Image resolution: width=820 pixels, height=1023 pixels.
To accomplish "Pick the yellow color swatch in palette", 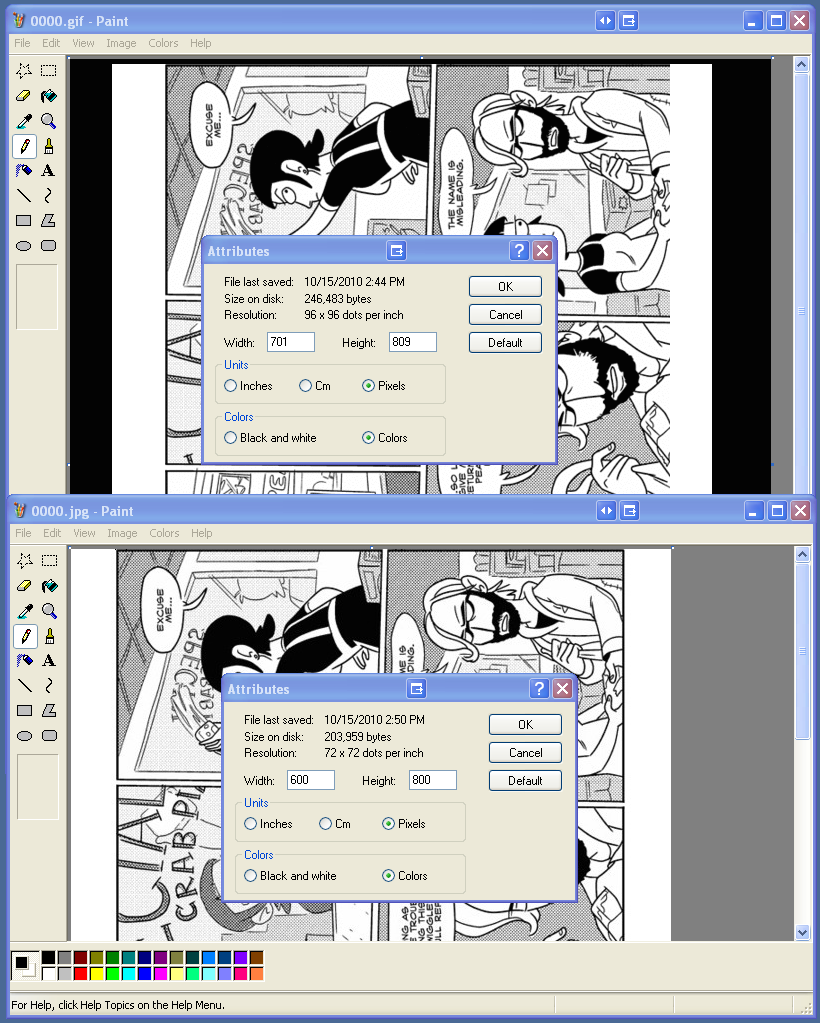I will tap(97, 973).
